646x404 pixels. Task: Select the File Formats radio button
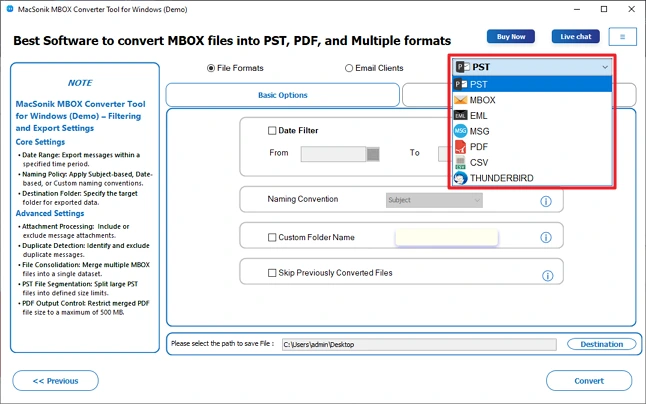(x=211, y=68)
